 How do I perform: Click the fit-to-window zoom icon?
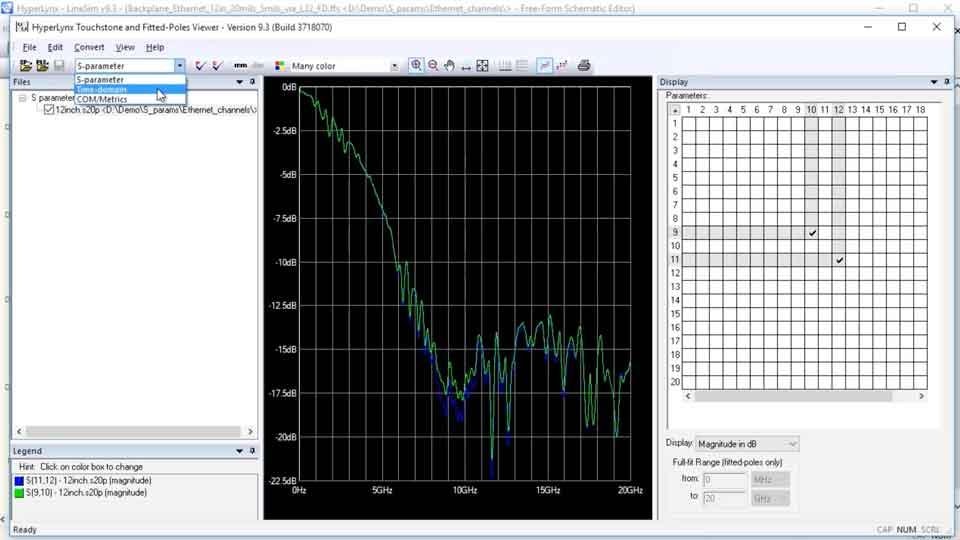click(482, 66)
